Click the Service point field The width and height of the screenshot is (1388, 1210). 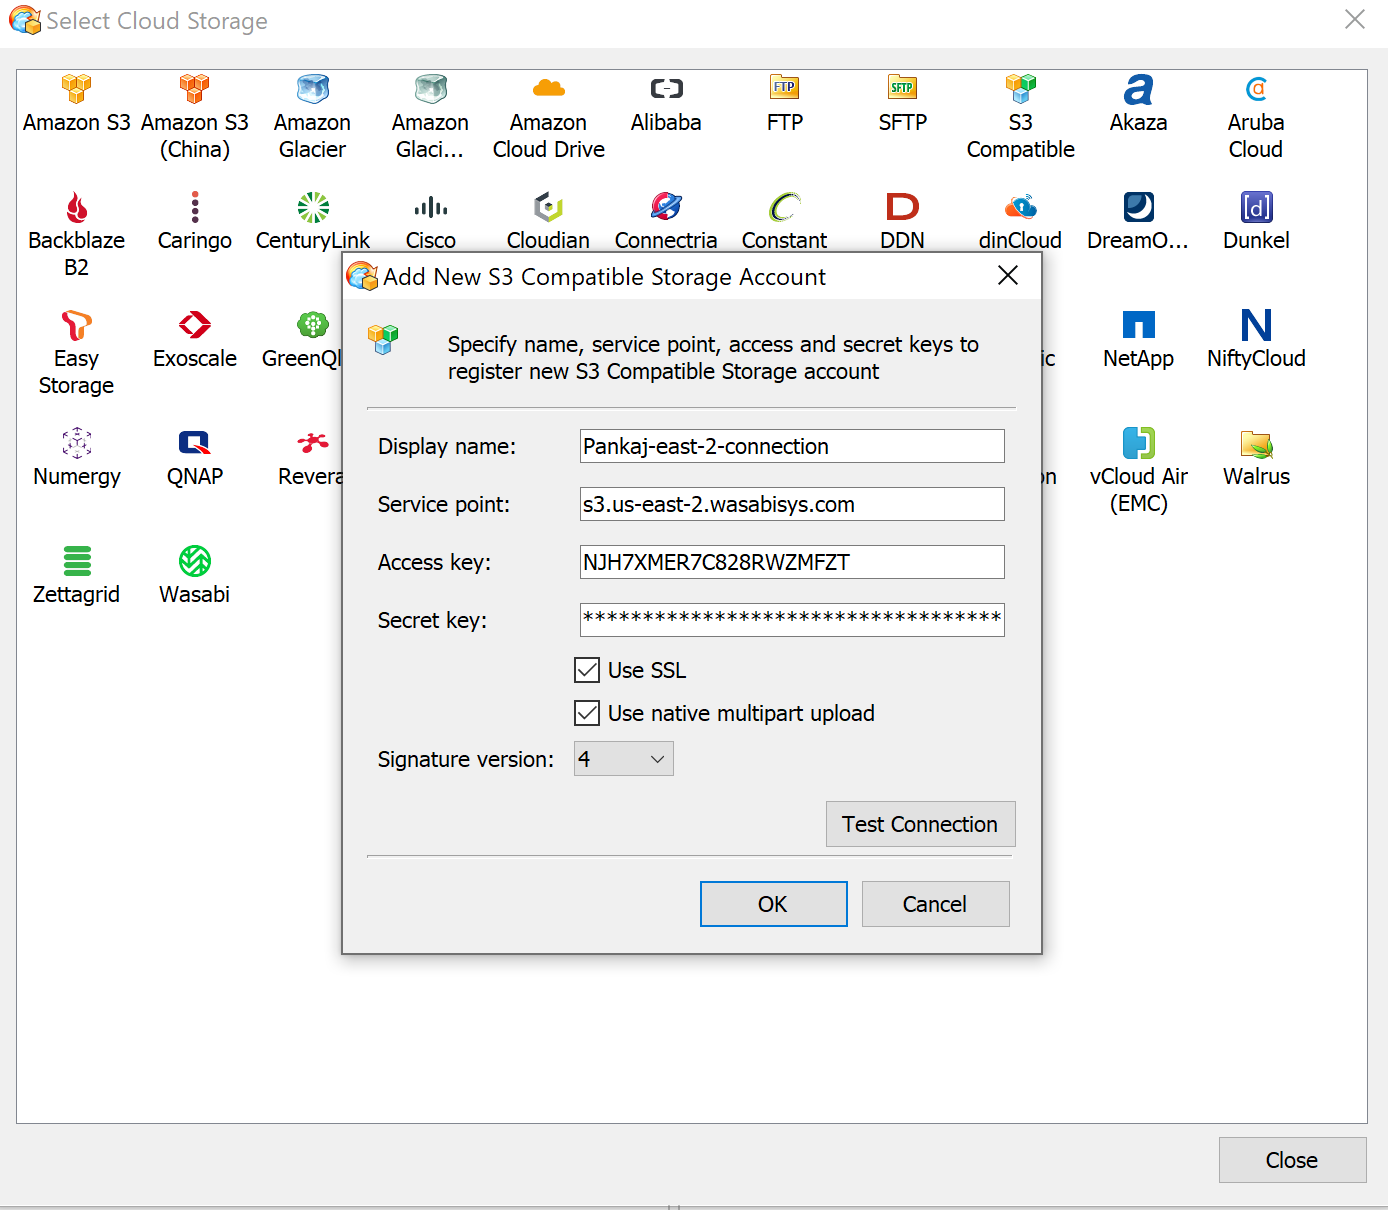click(x=792, y=504)
